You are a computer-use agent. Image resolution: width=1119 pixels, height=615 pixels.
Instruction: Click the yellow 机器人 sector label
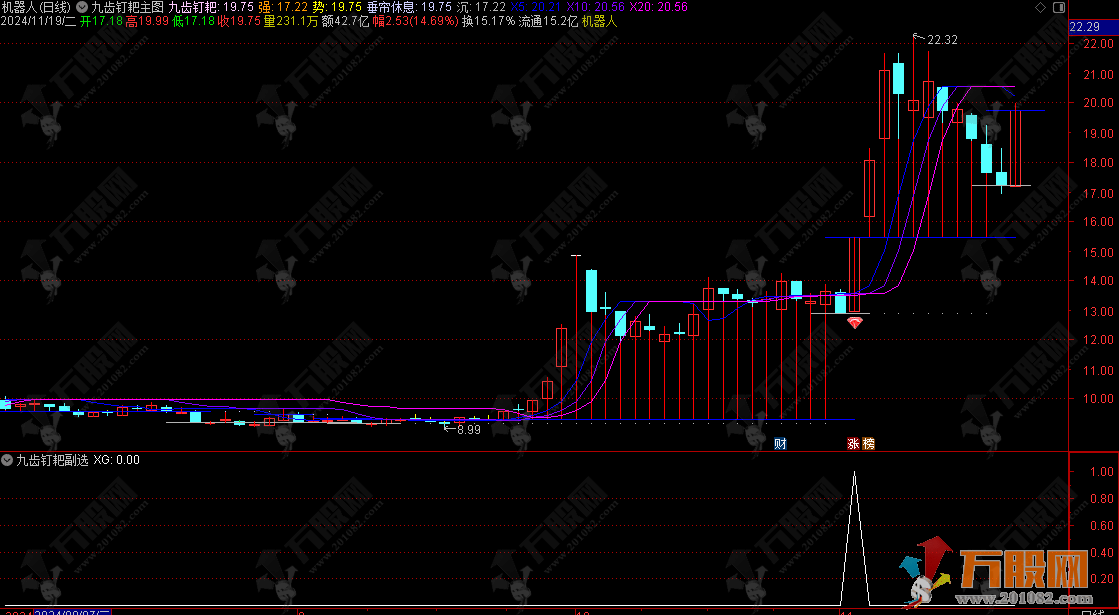(599, 21)
